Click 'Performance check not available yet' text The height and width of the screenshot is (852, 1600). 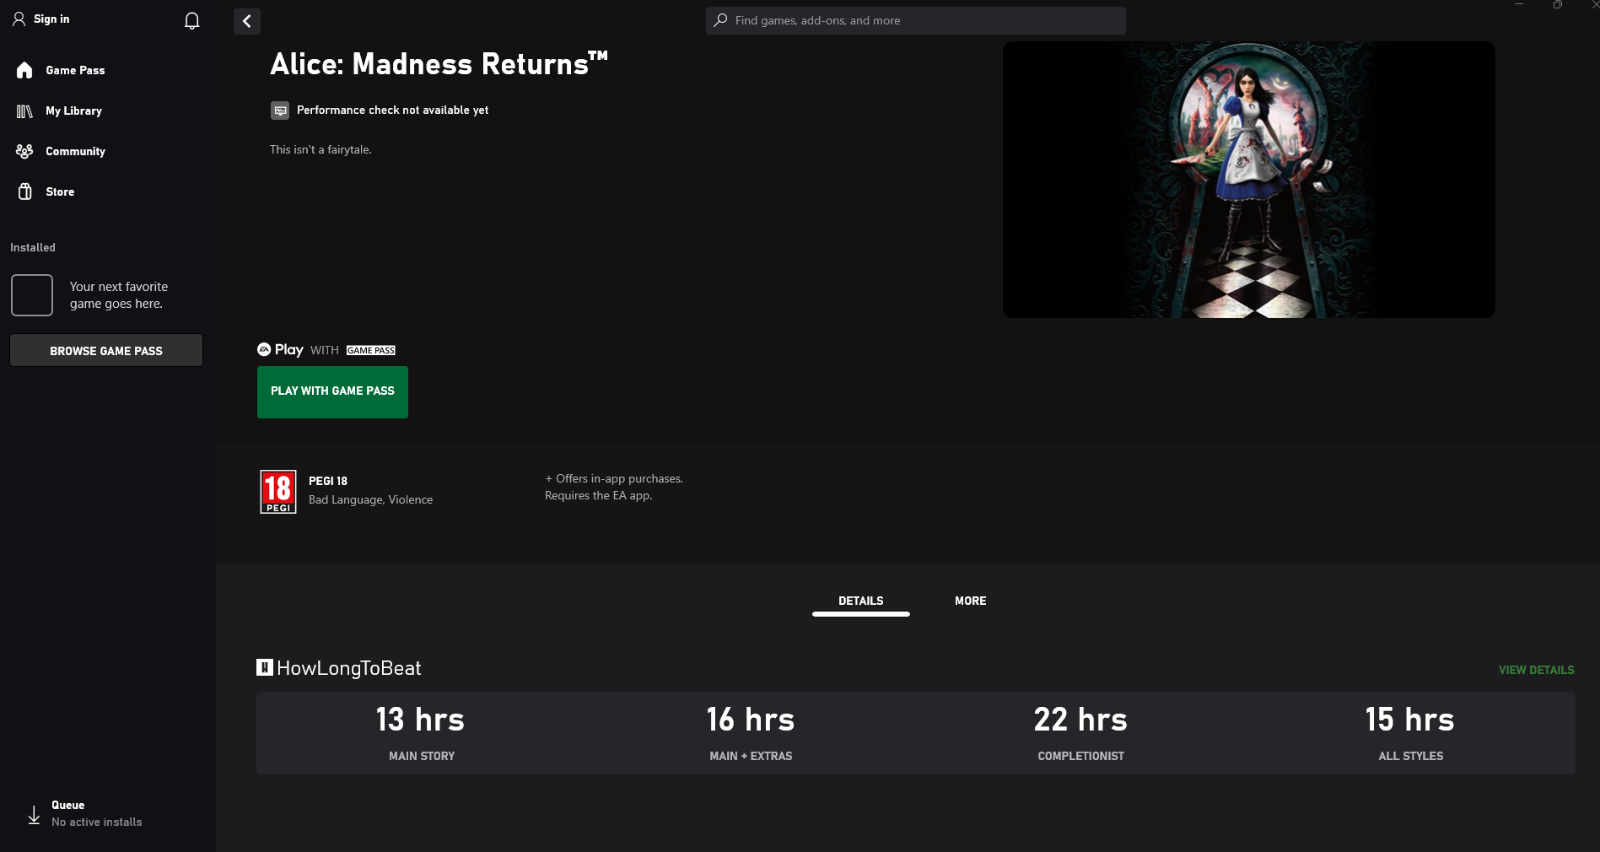tap(393, 110)
